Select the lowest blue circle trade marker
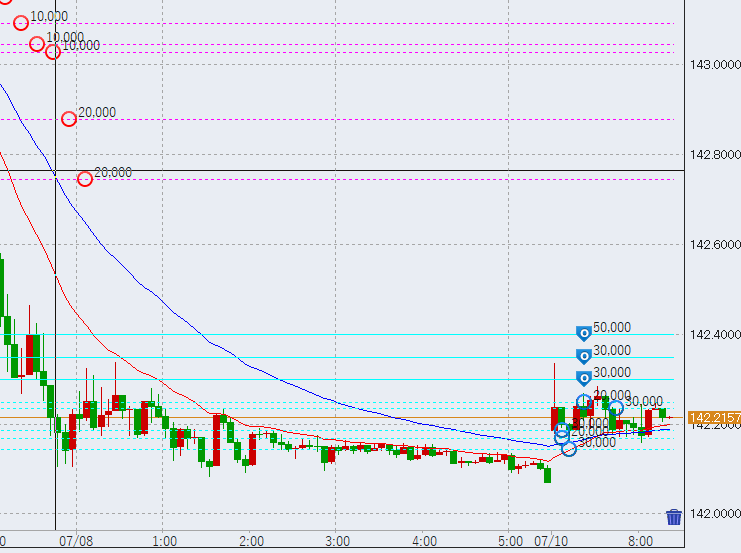 coord(569,449)
